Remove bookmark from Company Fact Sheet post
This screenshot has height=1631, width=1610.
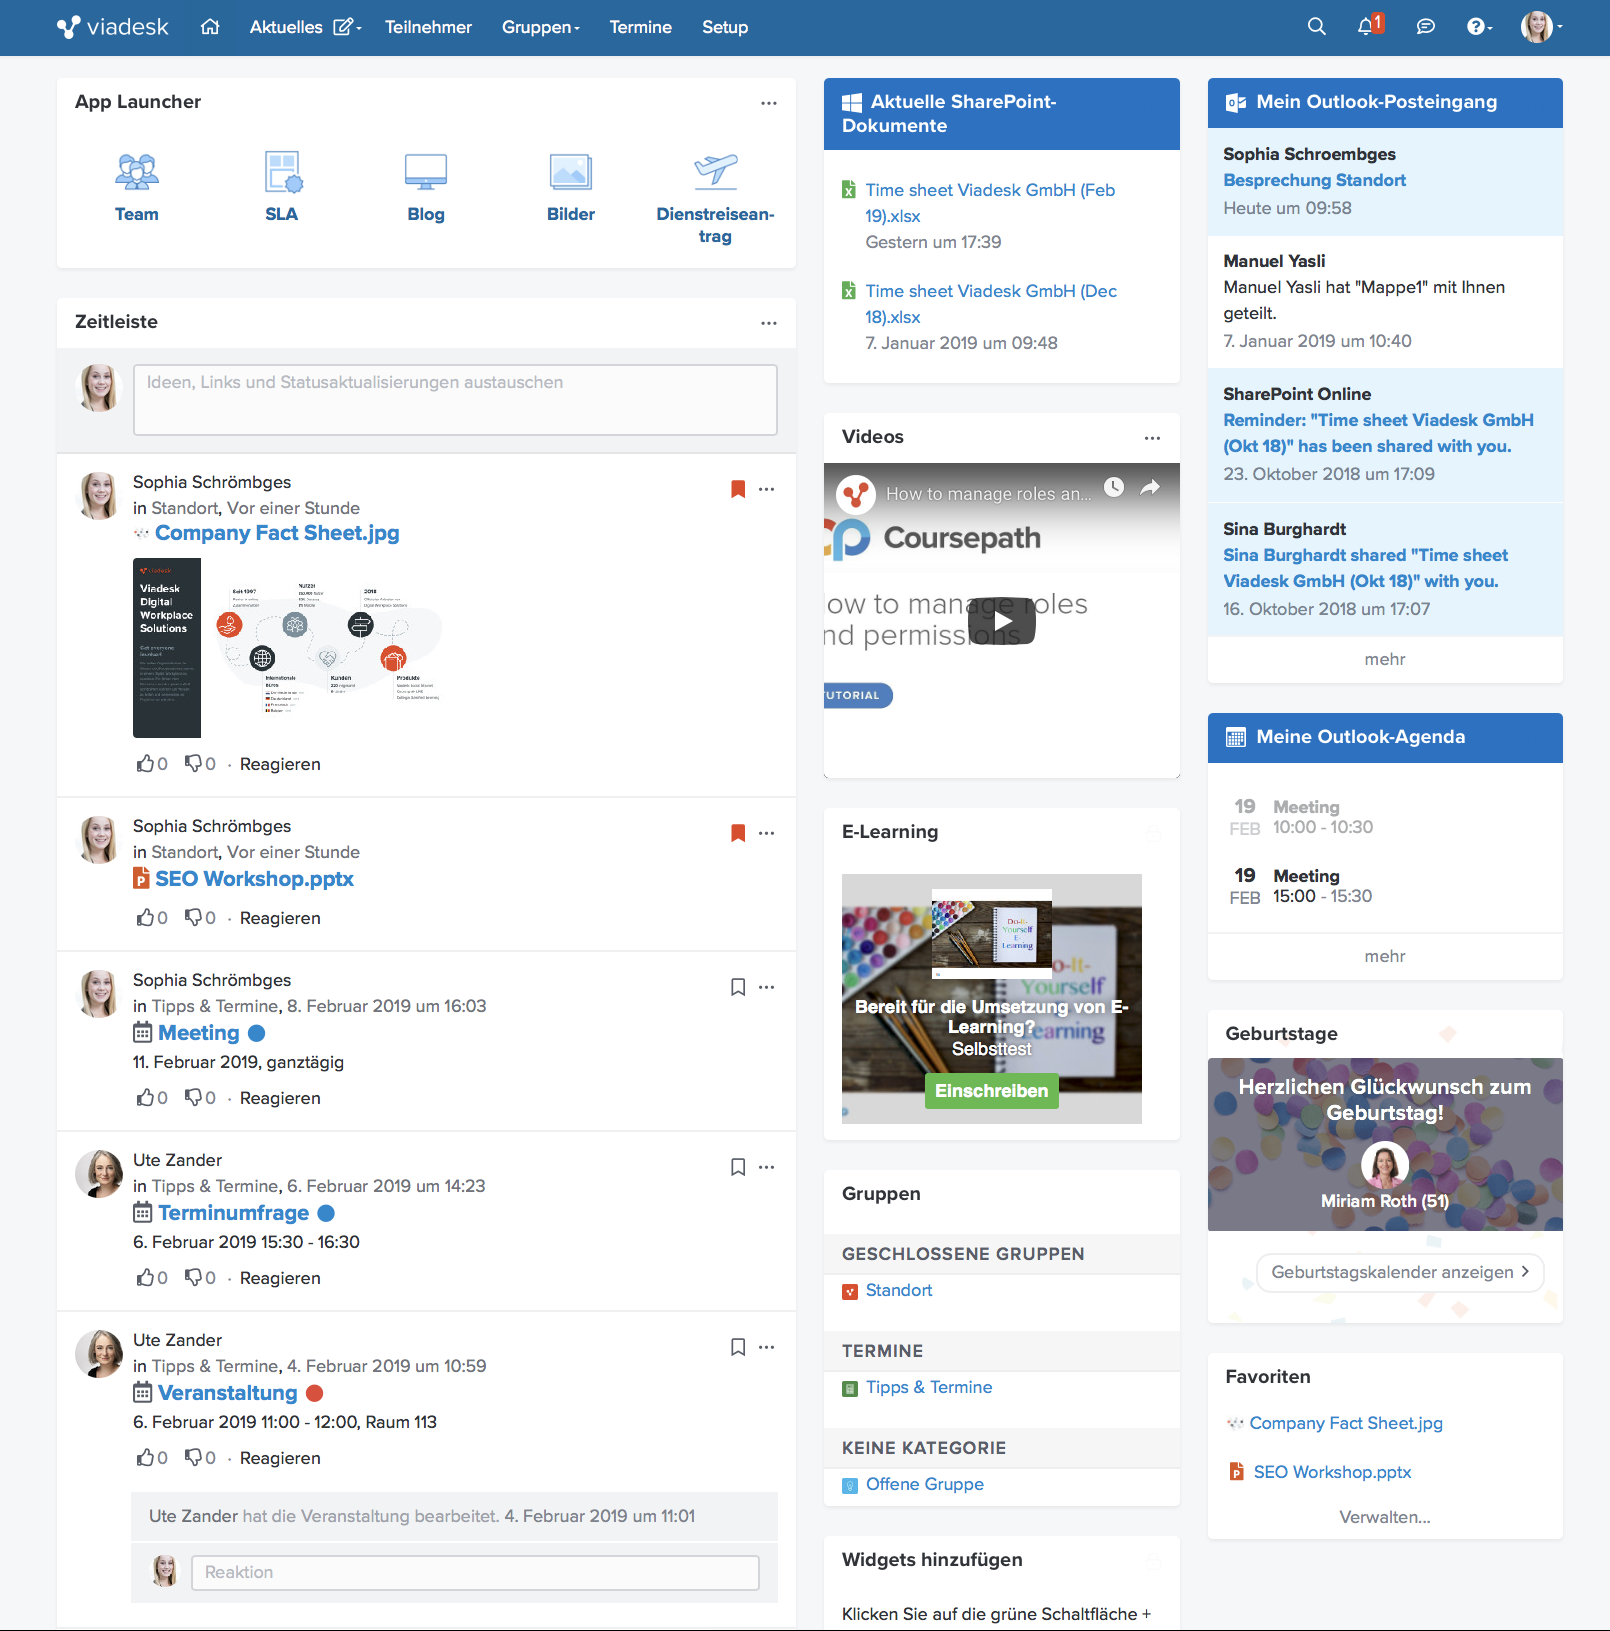[738, 489]
